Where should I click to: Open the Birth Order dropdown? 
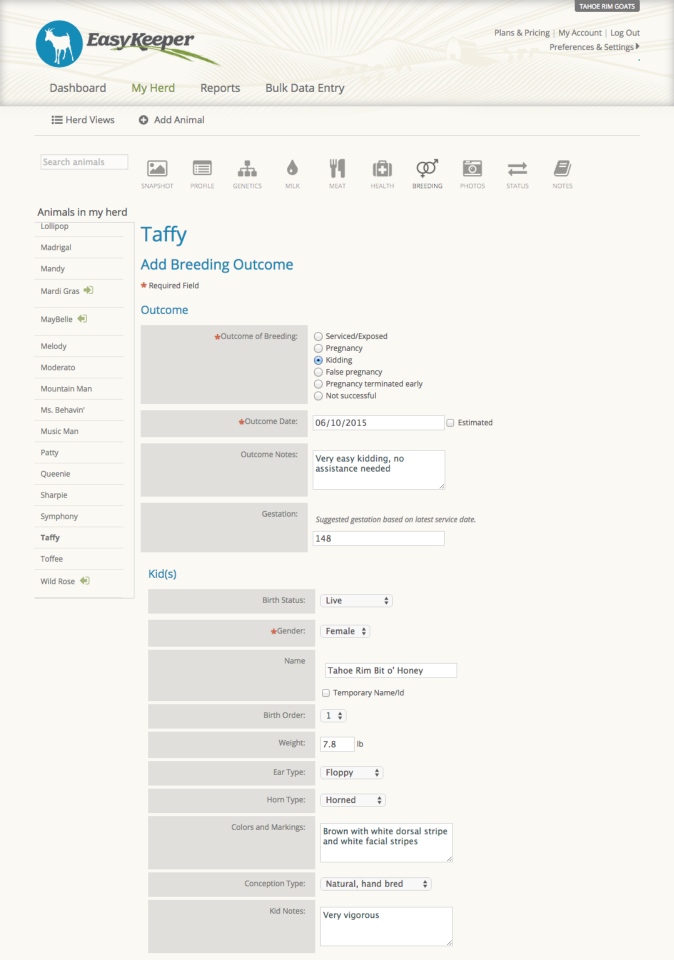click(334, 716)
